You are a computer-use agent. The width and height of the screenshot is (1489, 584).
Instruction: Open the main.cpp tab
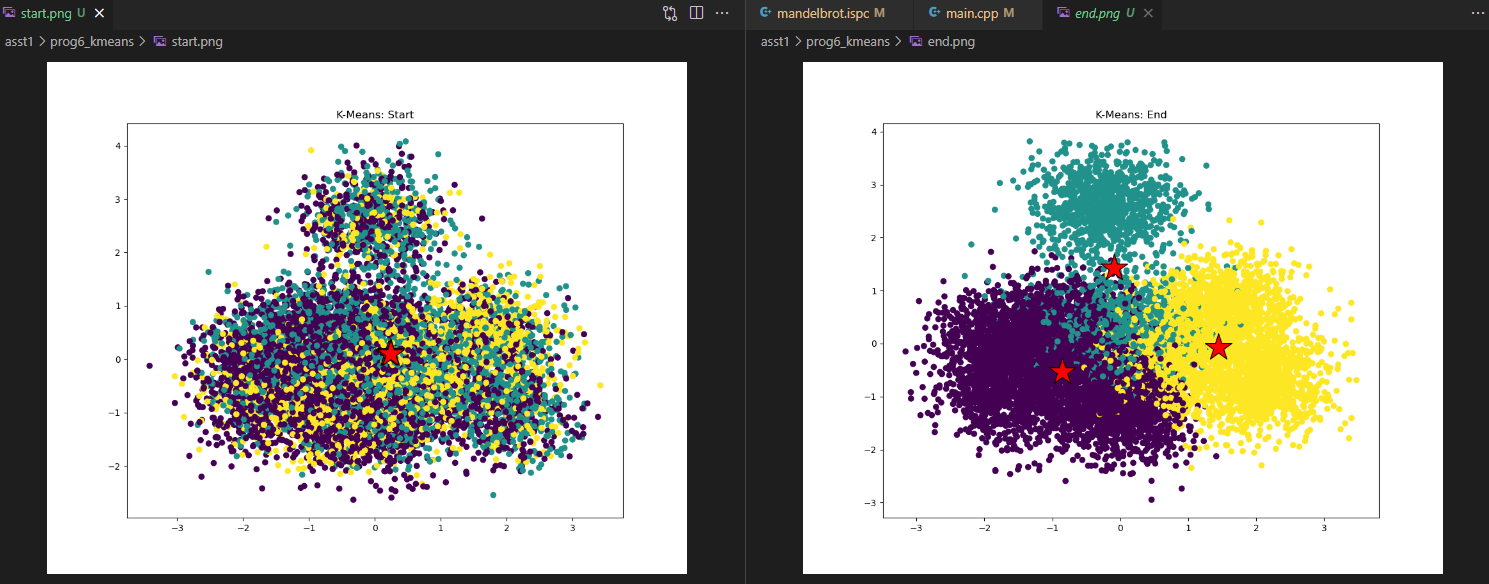(x=978, y=13)
